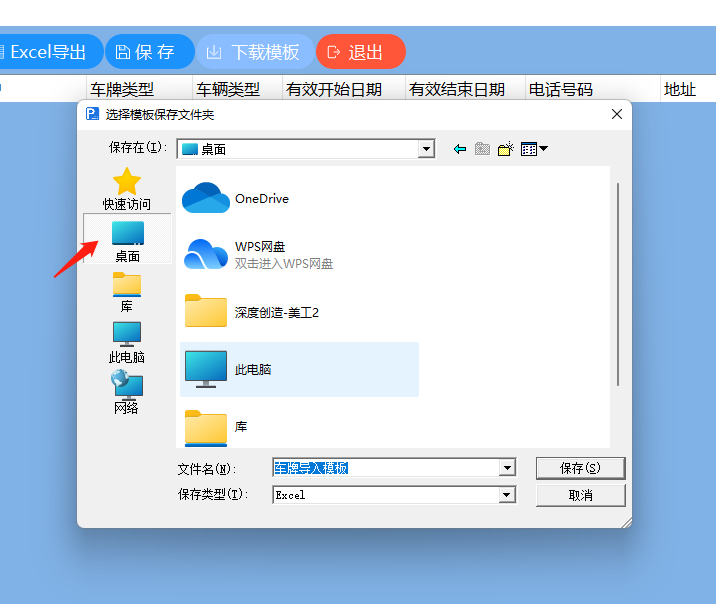This screenshot has height=604, width=716.
Task: Open Network in the places sidebar
Action: tap(126, 392)
